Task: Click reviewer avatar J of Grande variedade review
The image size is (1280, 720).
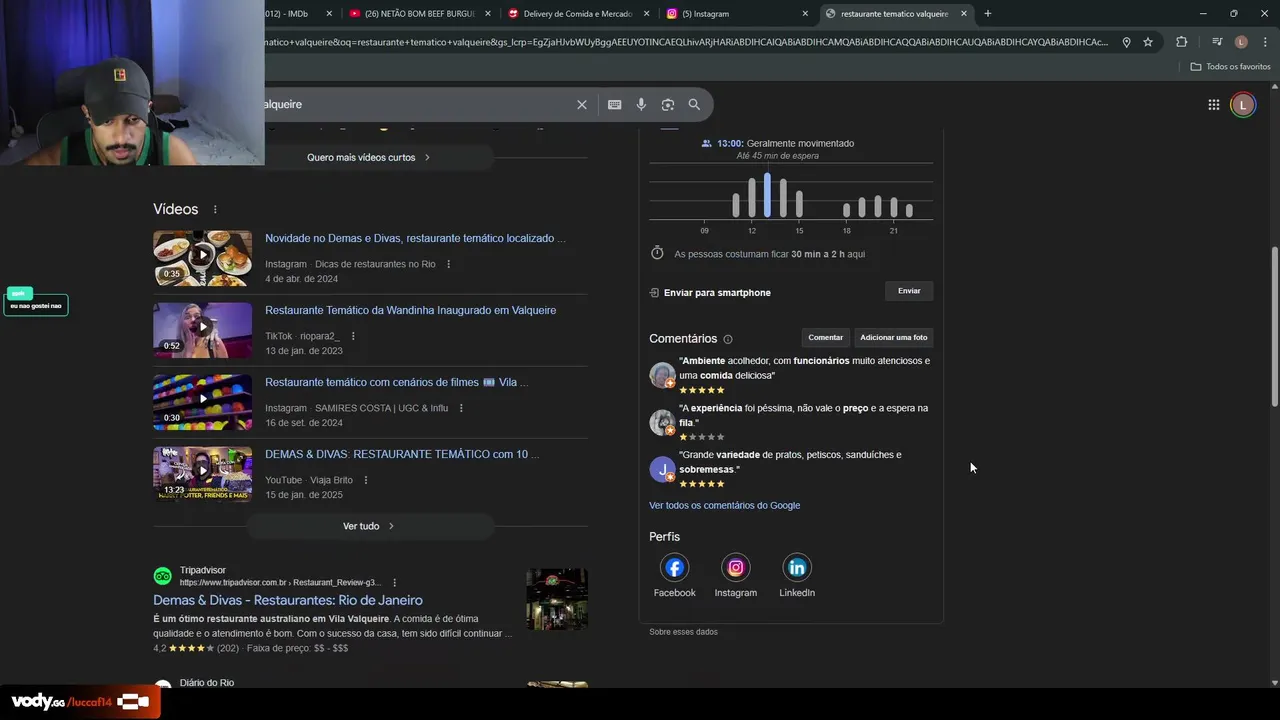Action: point(662,469)
